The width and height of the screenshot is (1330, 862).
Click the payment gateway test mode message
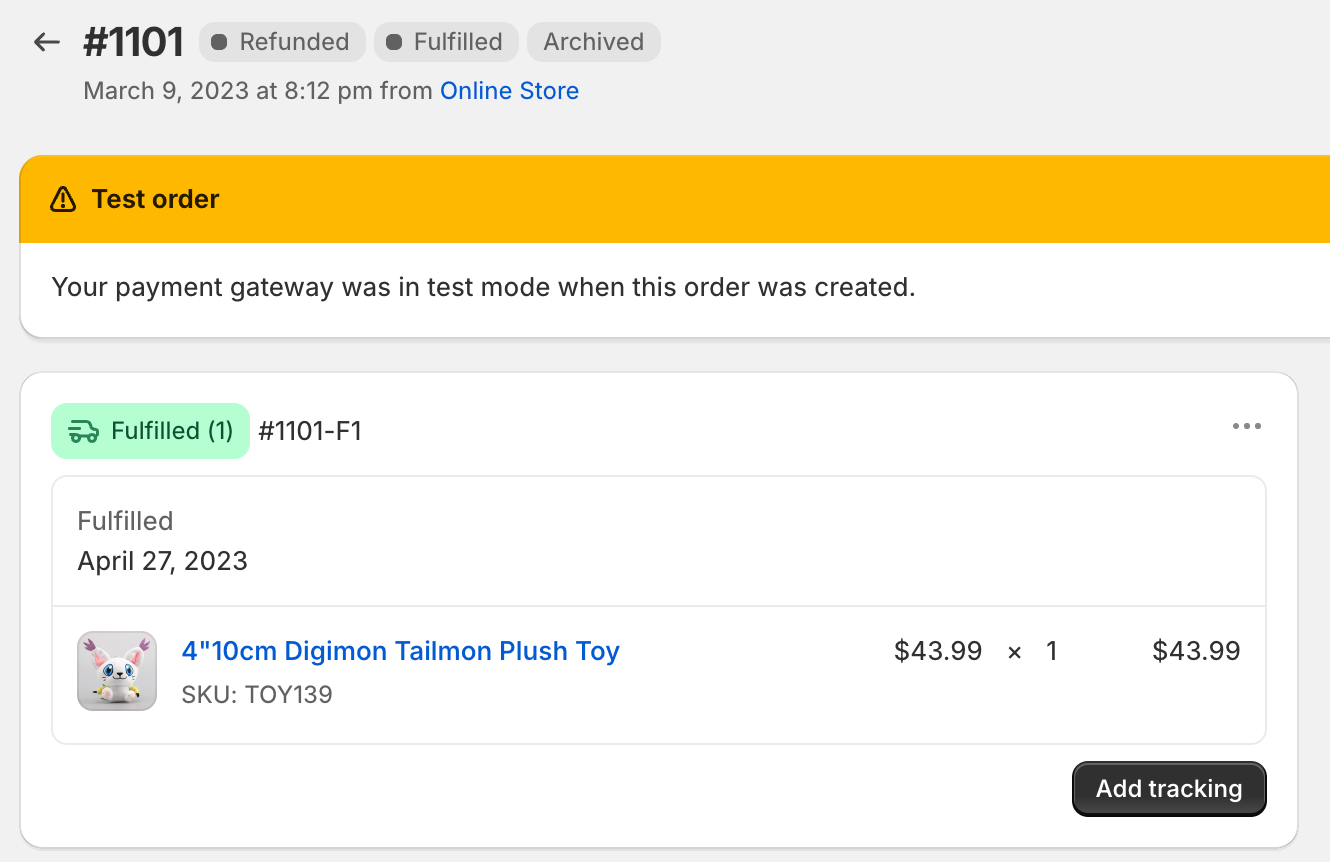pyautogui.click(x=483, y=288)
